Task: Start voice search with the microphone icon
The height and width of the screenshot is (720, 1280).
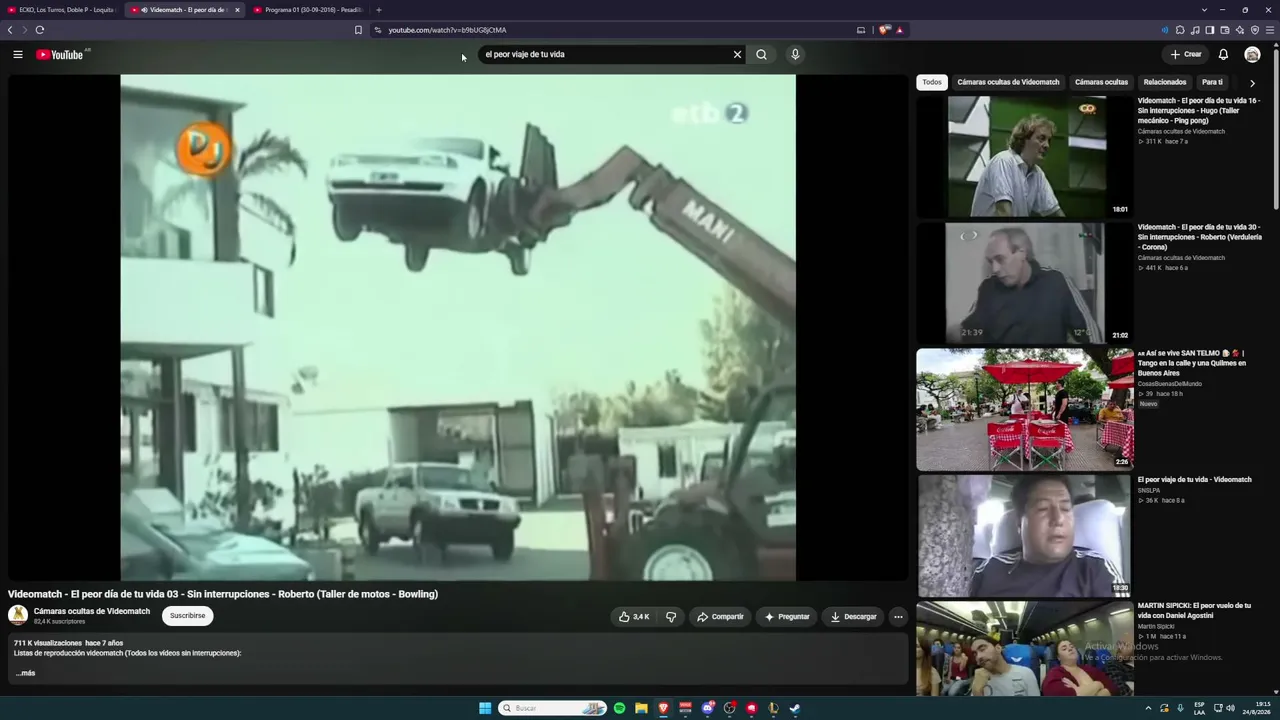Action: 795,55
